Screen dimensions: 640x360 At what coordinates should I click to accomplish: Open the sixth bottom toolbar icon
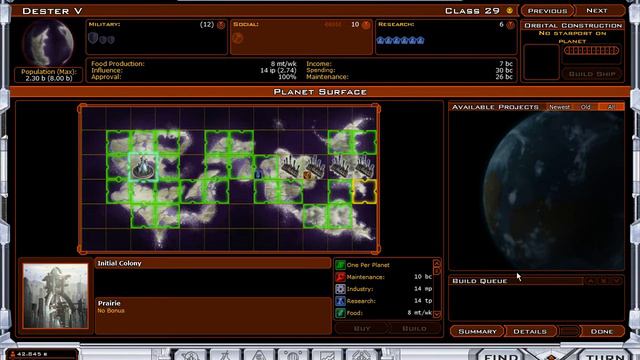tap(362, 355)
